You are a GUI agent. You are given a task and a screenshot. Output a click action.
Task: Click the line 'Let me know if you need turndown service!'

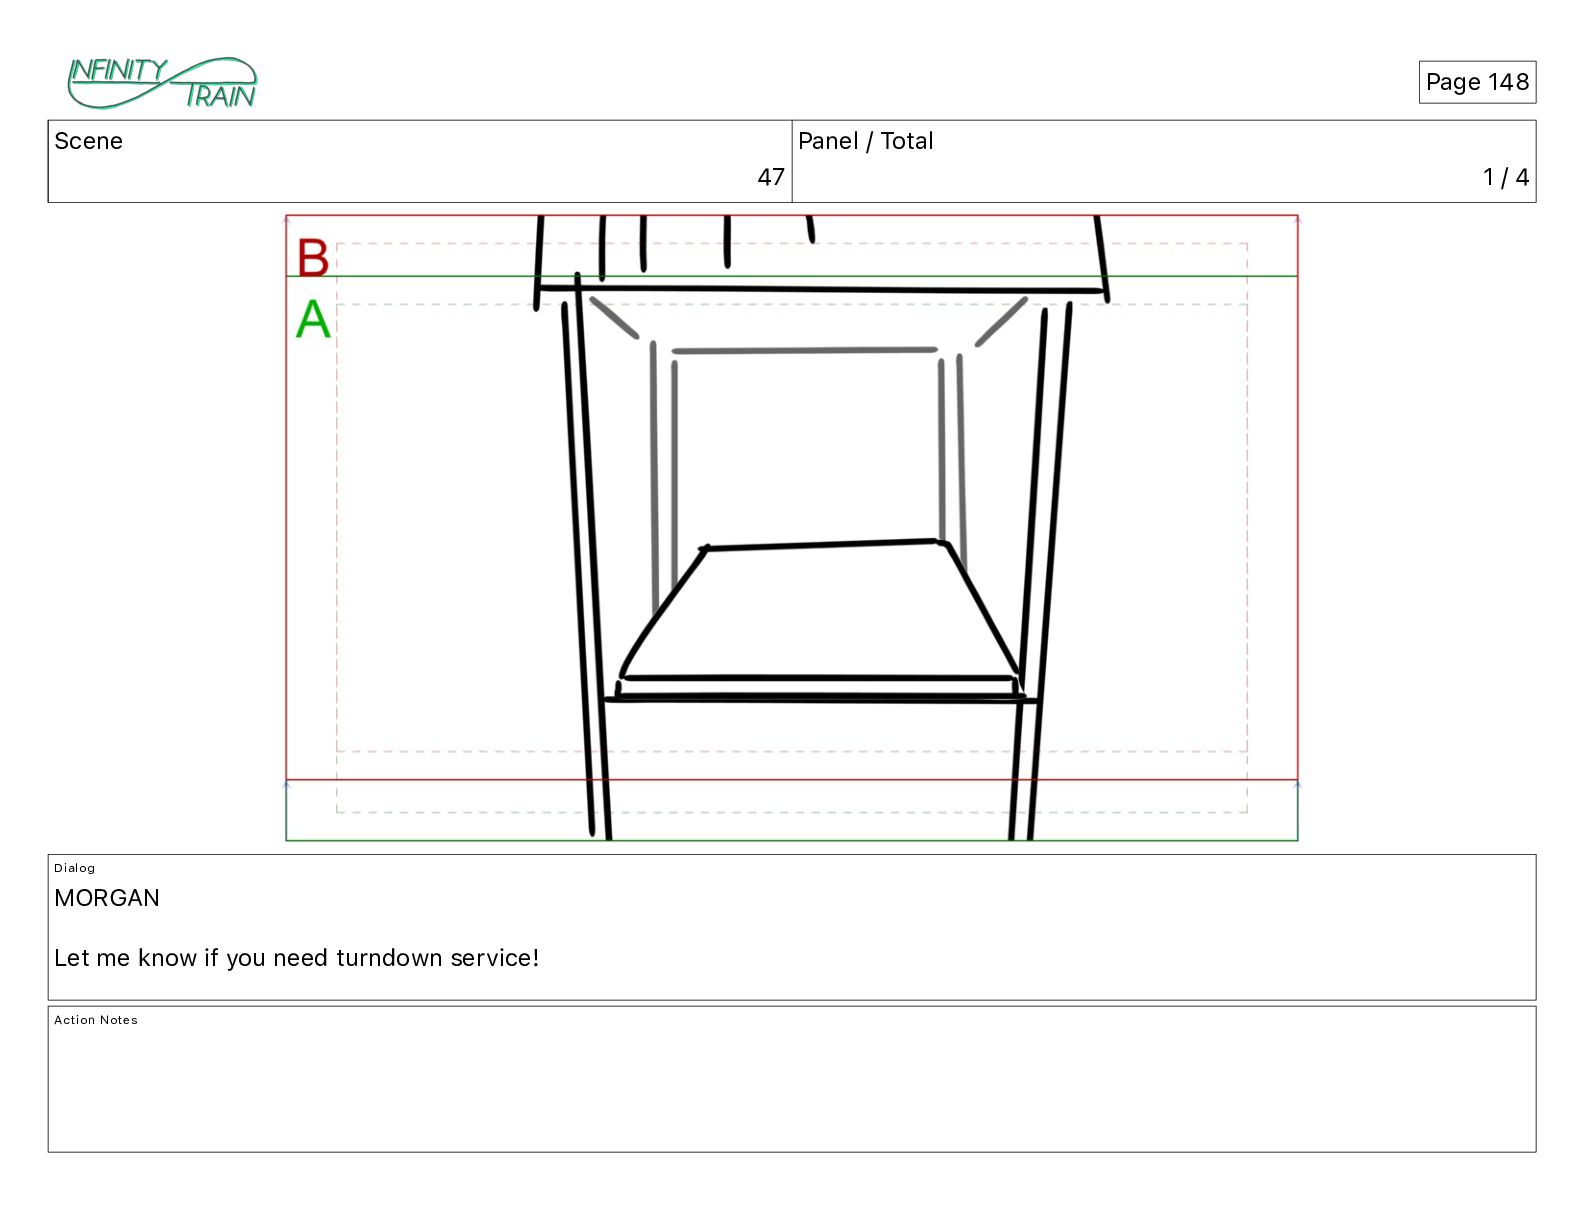coord(297,958)
